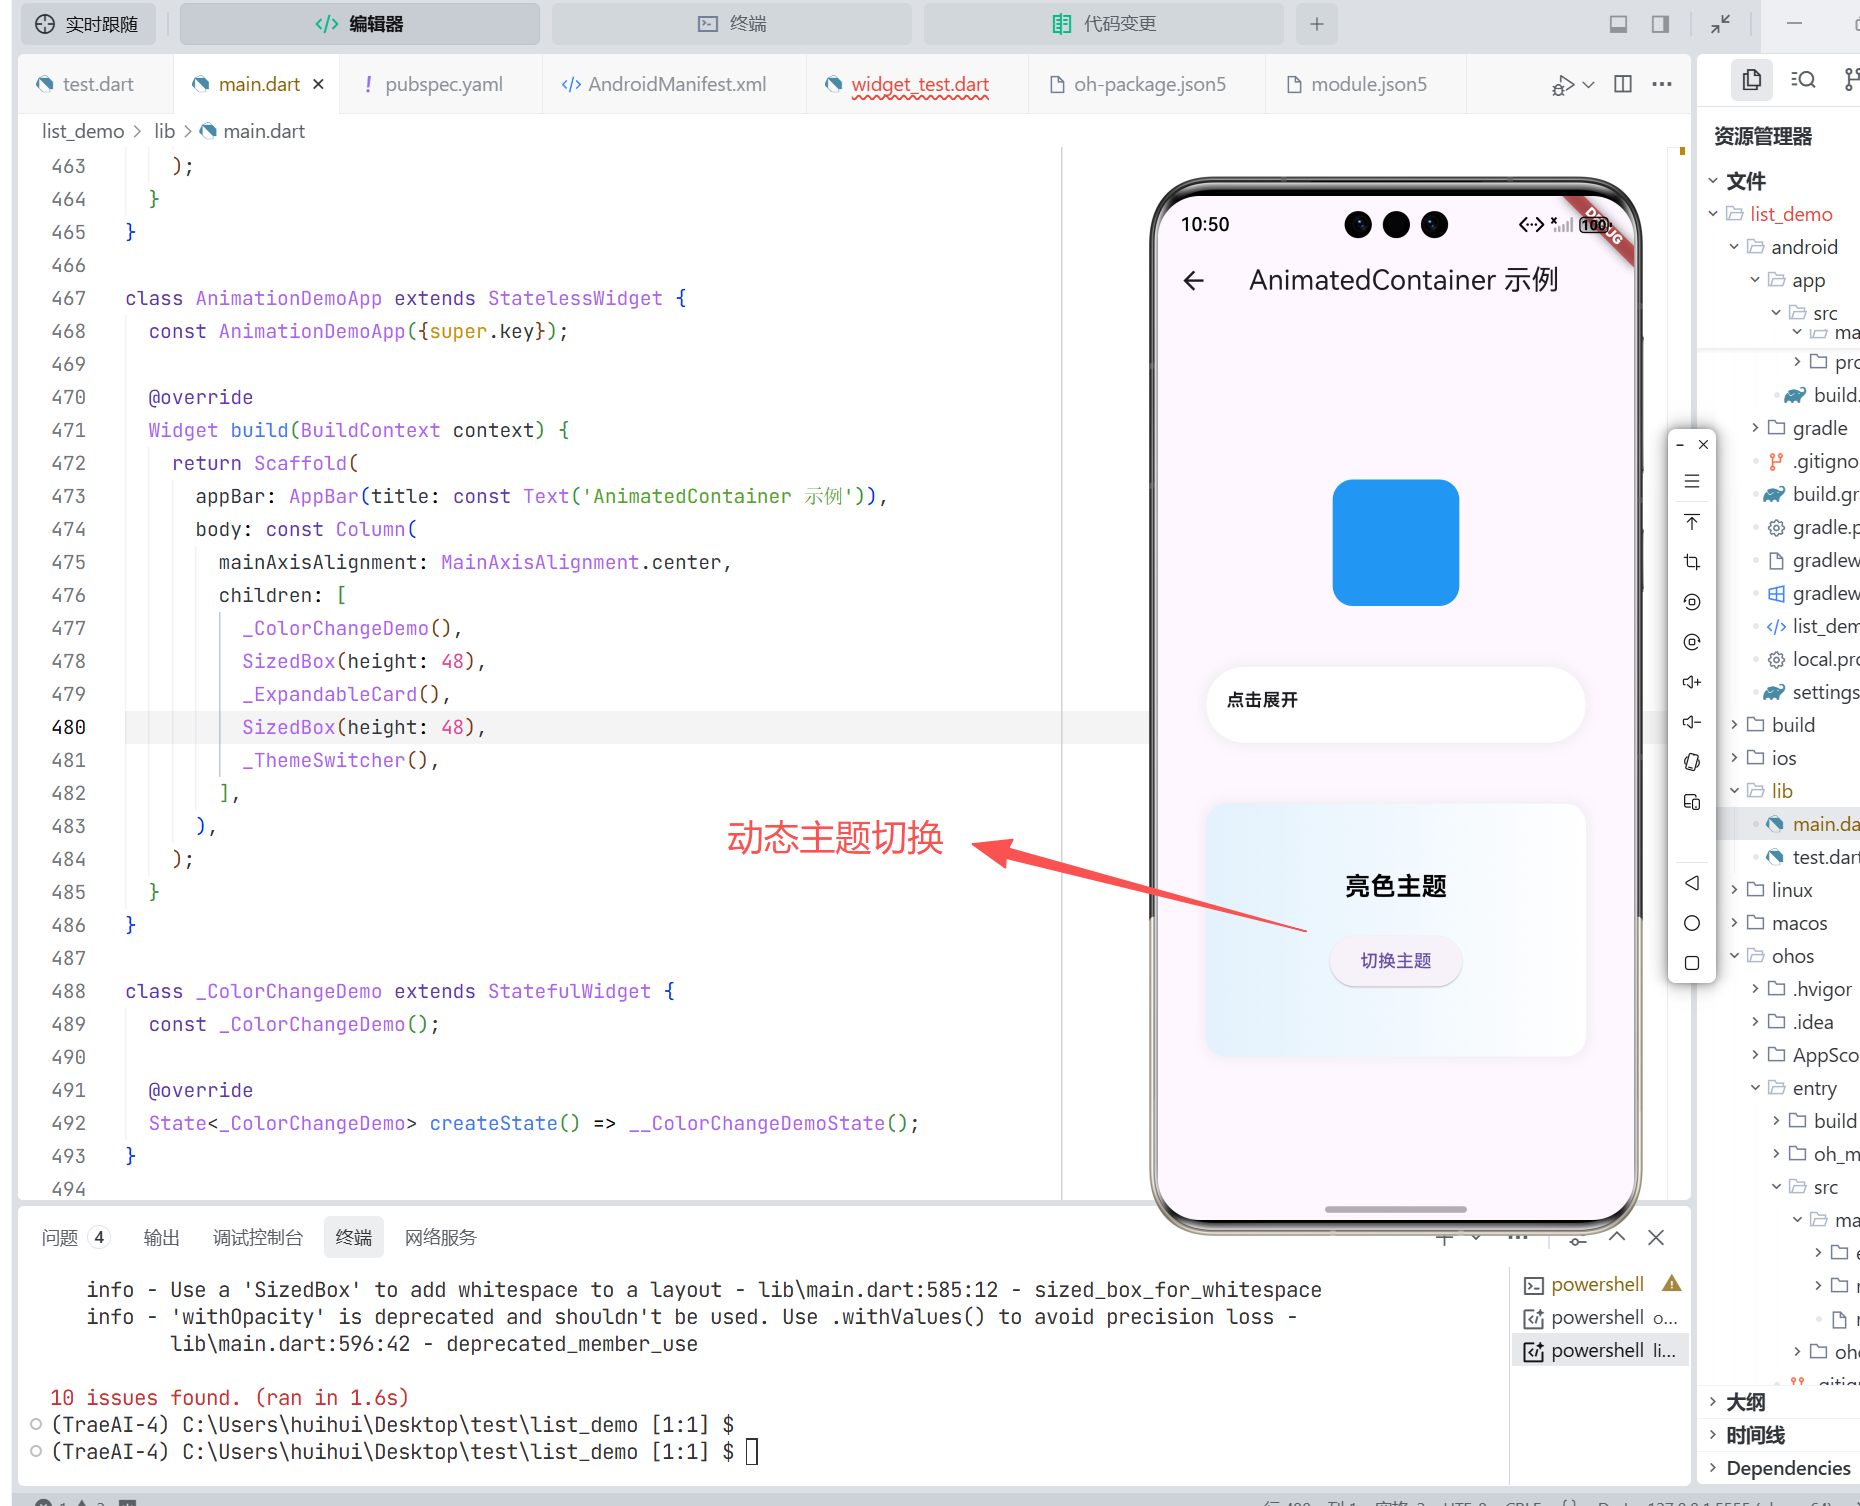Expand the 时间线 timeline section
Viewport: 1860px width, 1506px height.
pos(1713,1435)
